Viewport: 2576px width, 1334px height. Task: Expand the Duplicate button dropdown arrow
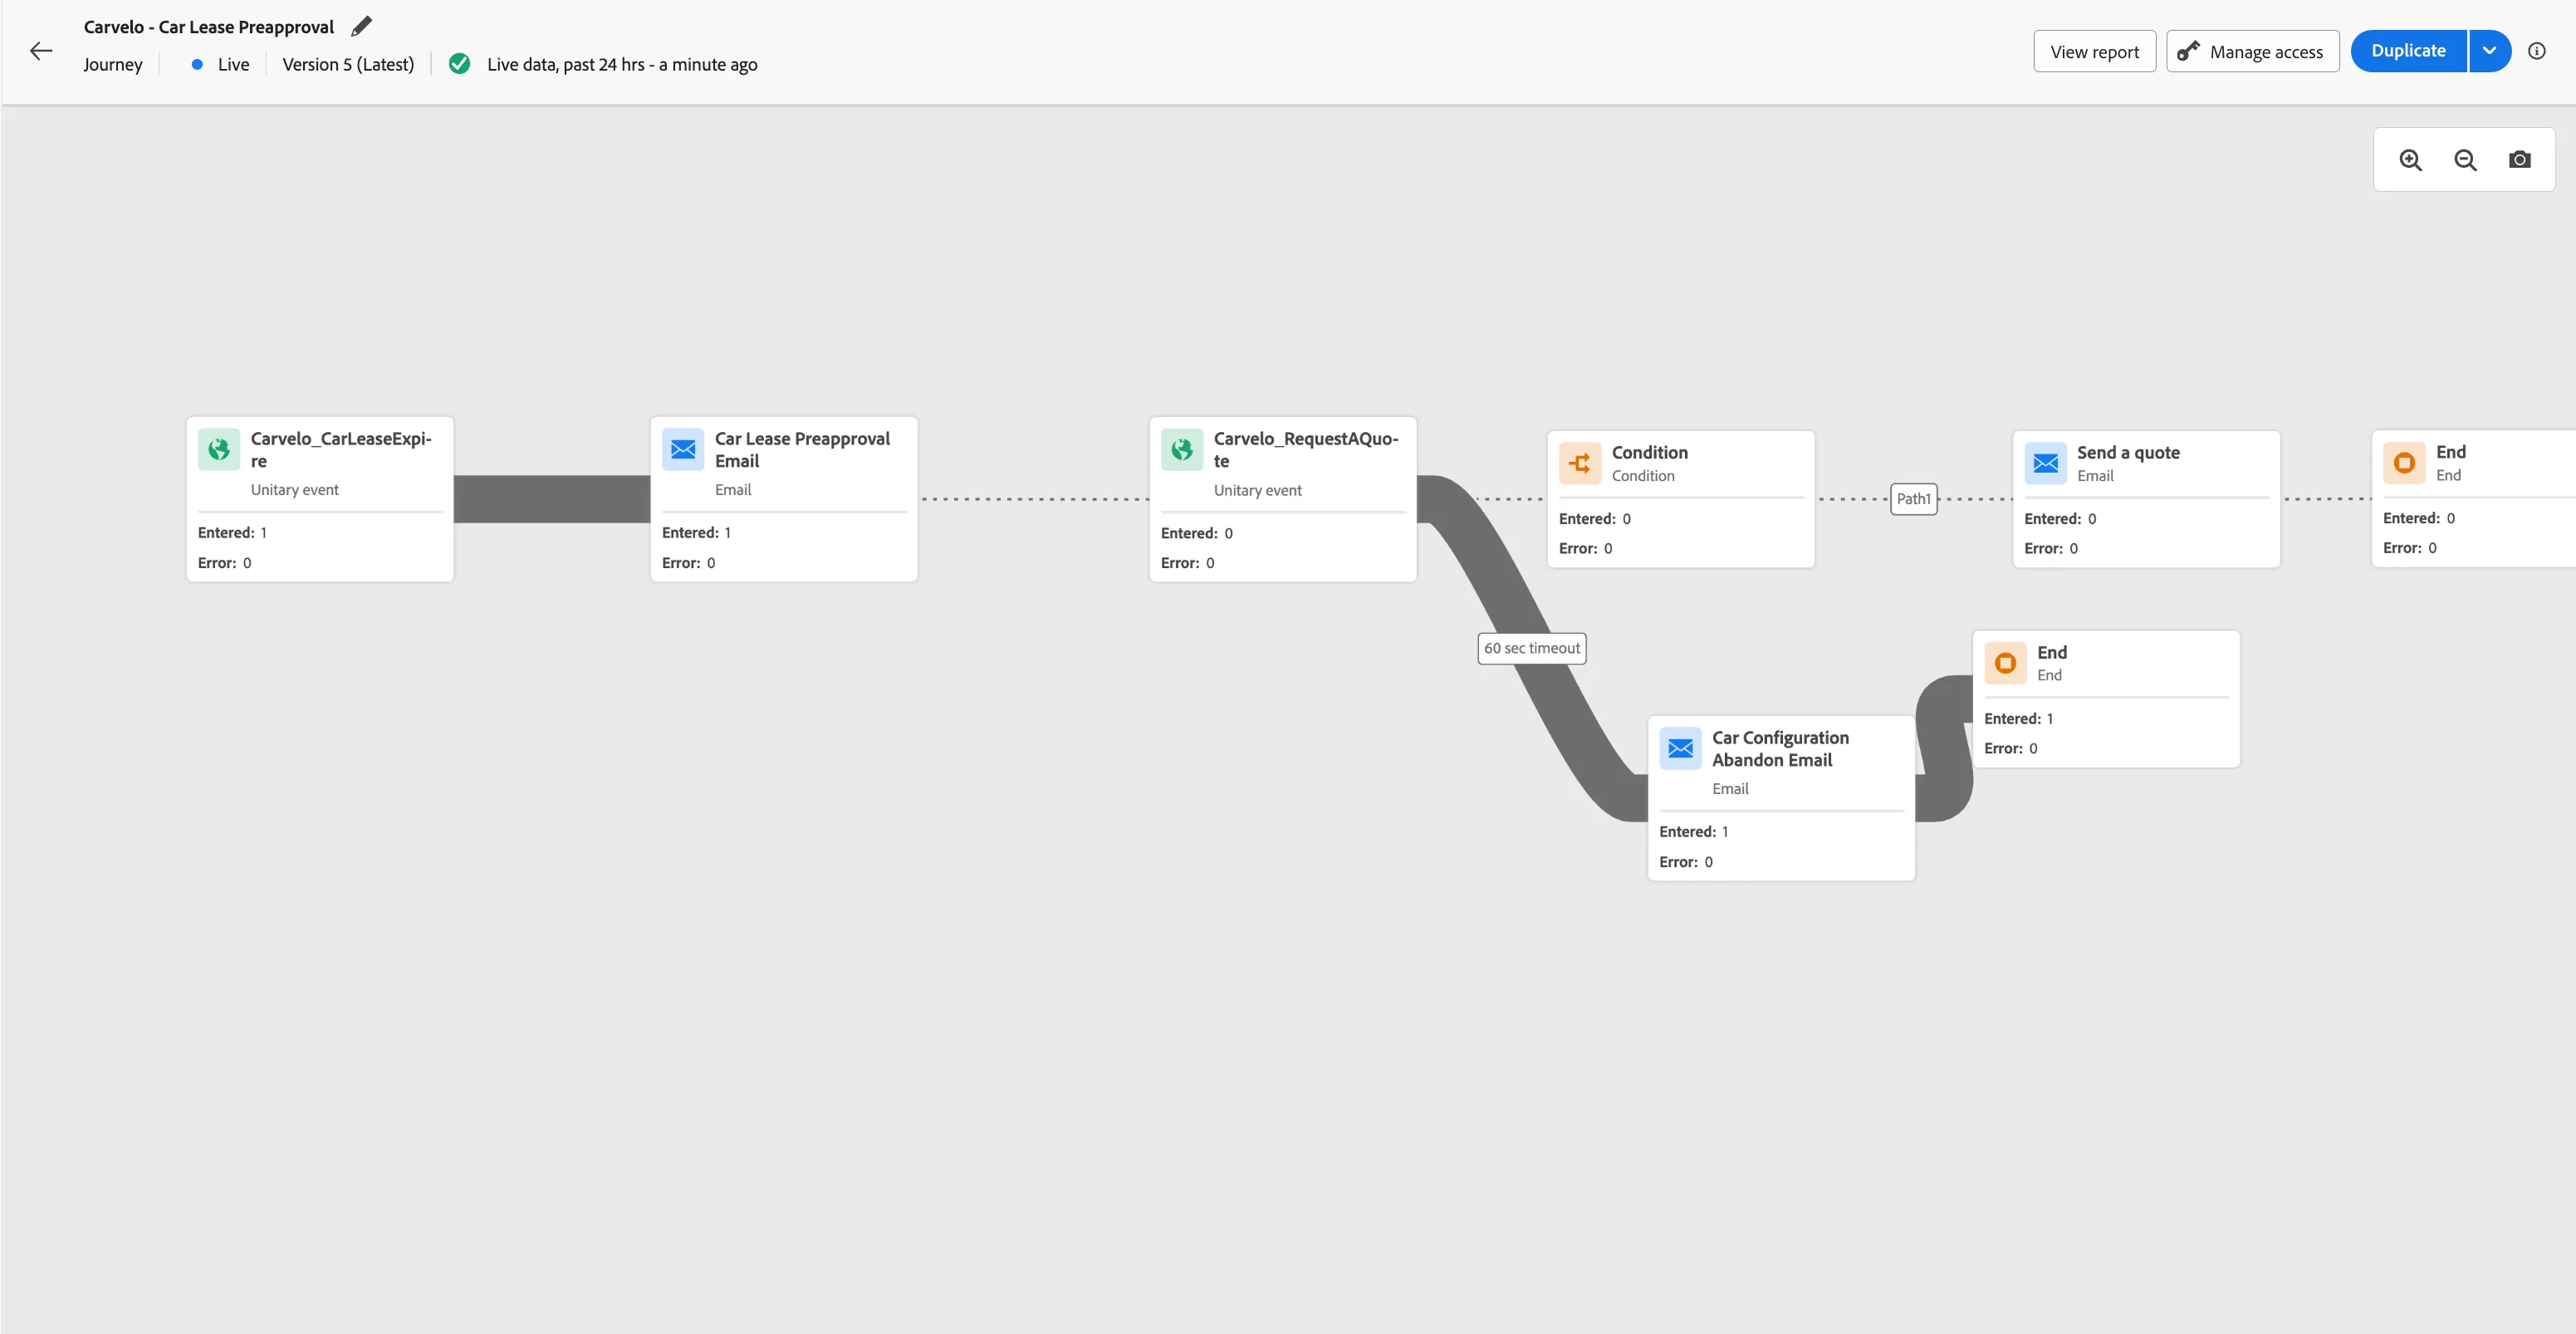[2489, 51]
